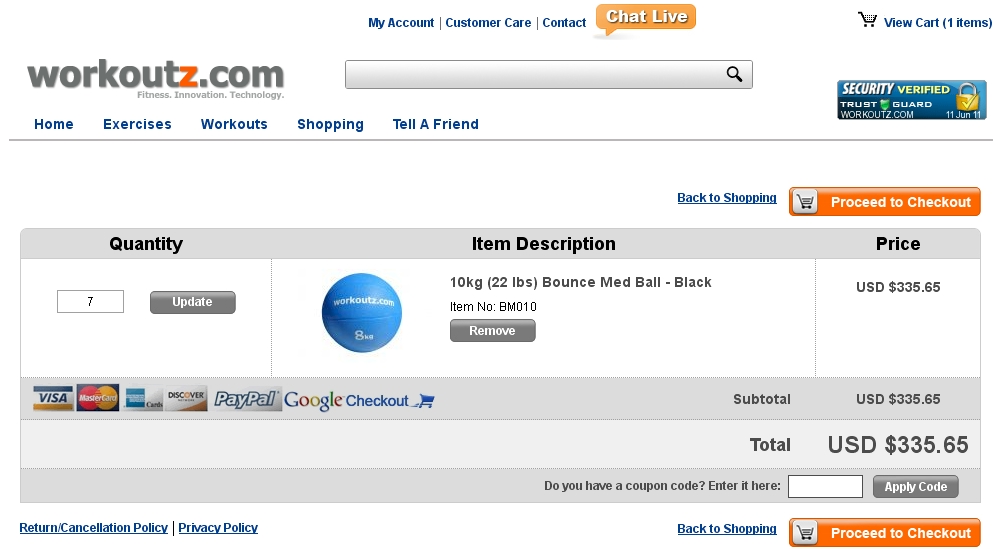Open the Exercises menu
Image resolution: width=1001 pixels, height=549 pixels.
(137, 124)
